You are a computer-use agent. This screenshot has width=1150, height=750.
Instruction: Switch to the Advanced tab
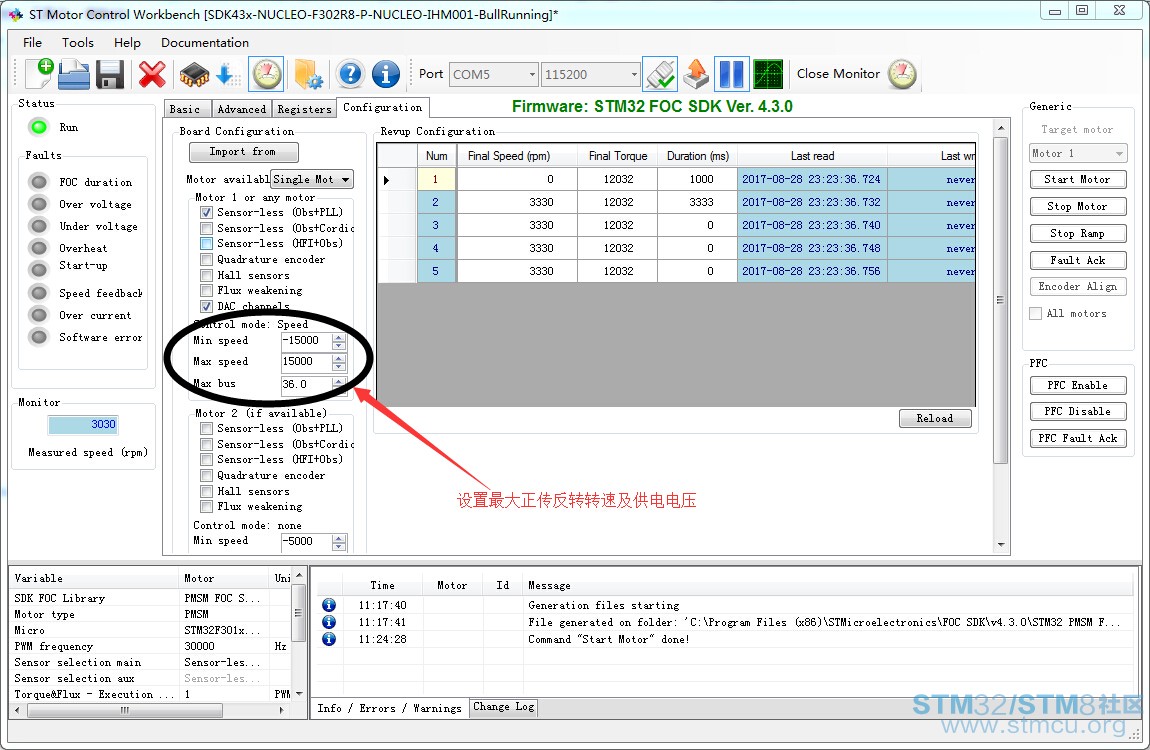tap(241, 109)
